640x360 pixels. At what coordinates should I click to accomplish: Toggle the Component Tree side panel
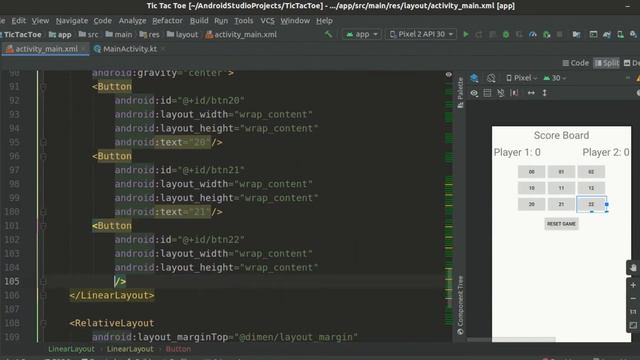pos(460,305)
